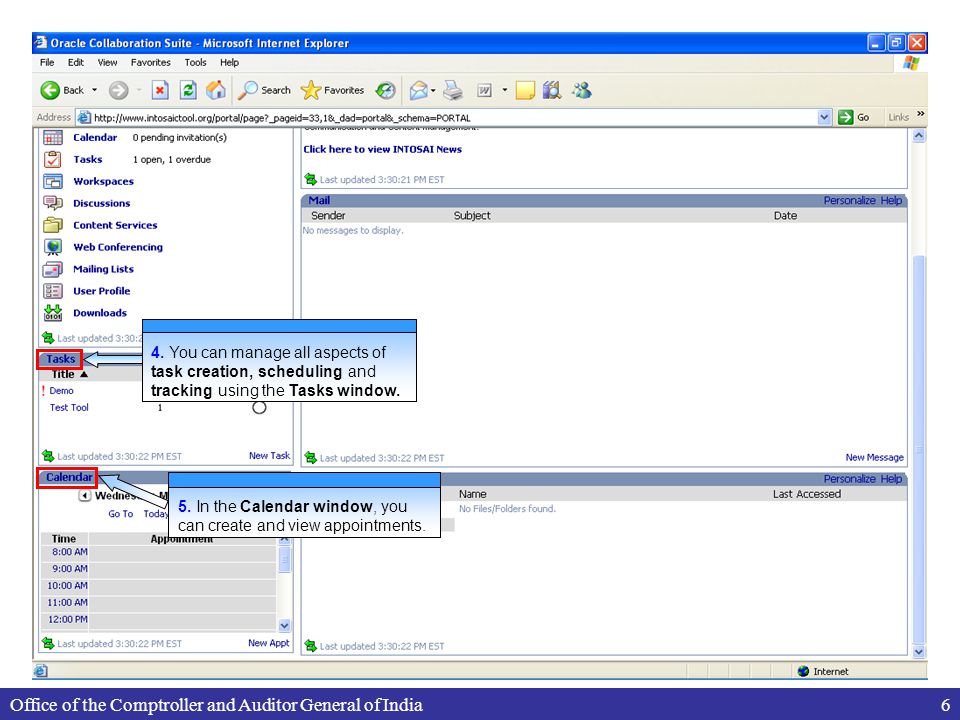Open Search from the toolbar
This screenshot has height=720, width=960.
coord(264,91)
